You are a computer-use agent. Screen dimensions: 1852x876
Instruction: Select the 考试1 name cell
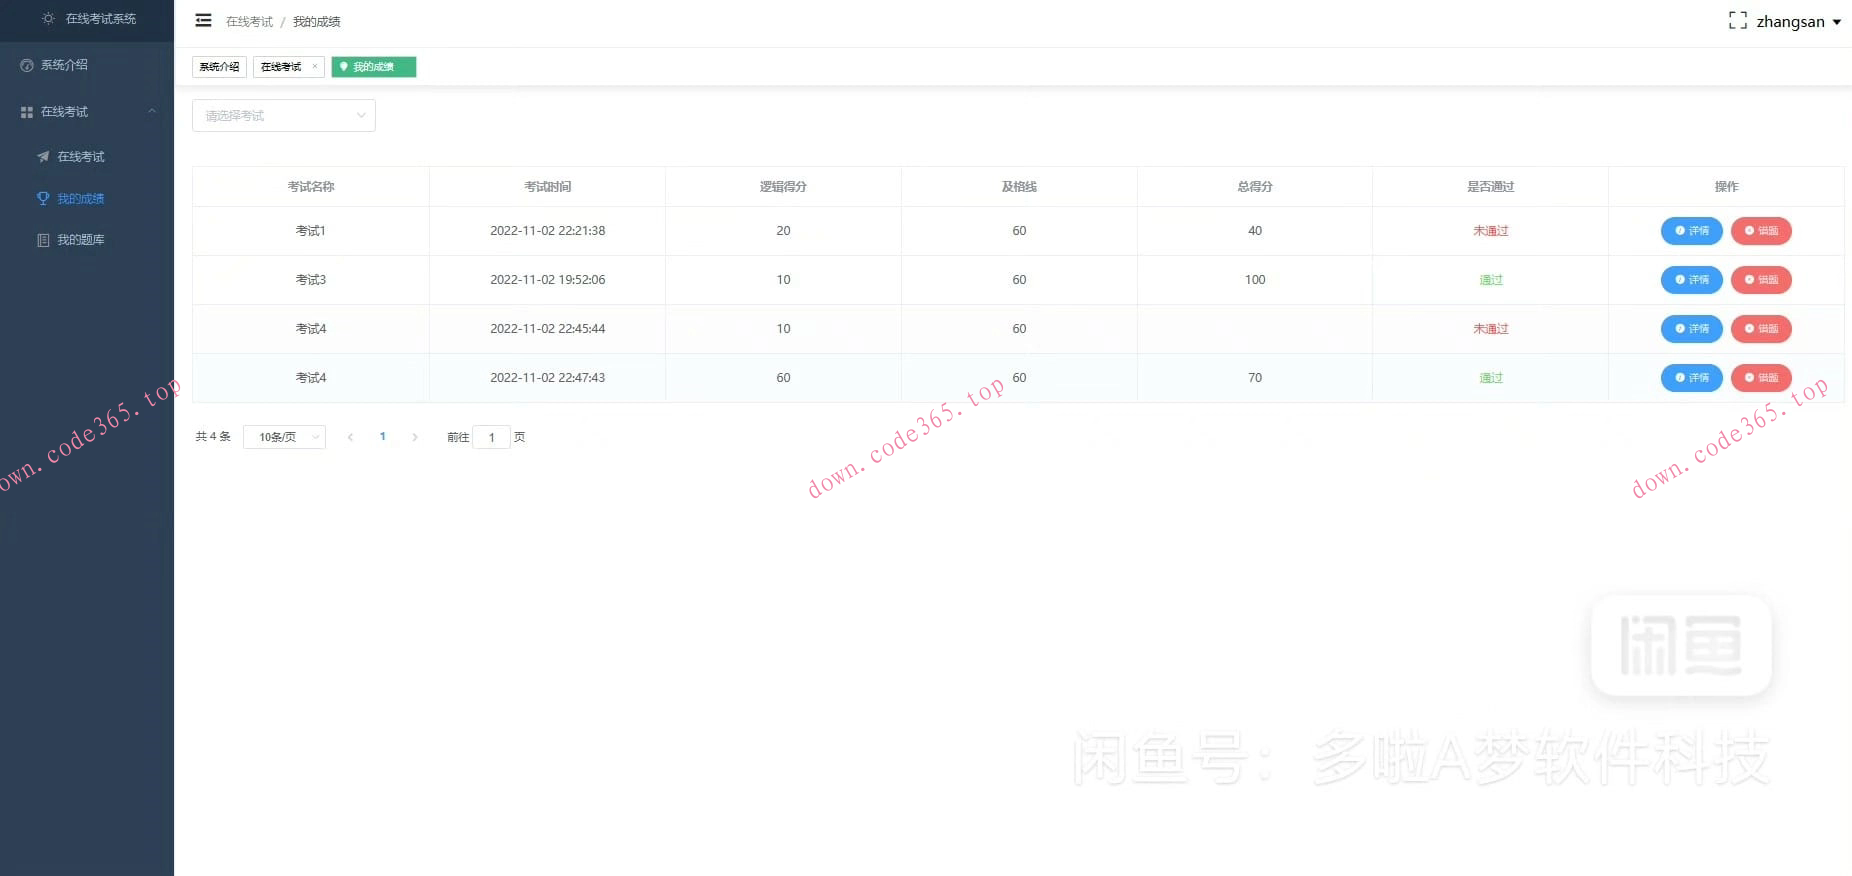point(311,231)
